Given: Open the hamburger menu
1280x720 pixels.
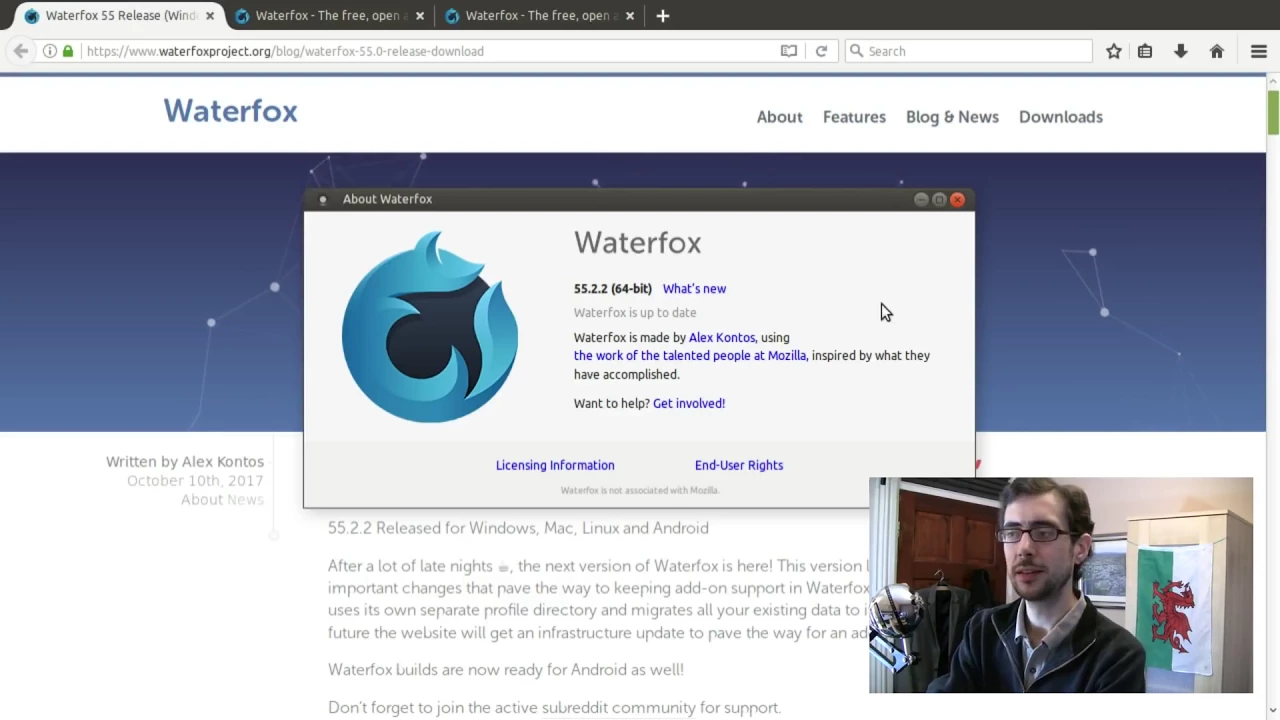Looking at the screenshot, I should (x=1259, y=51).
